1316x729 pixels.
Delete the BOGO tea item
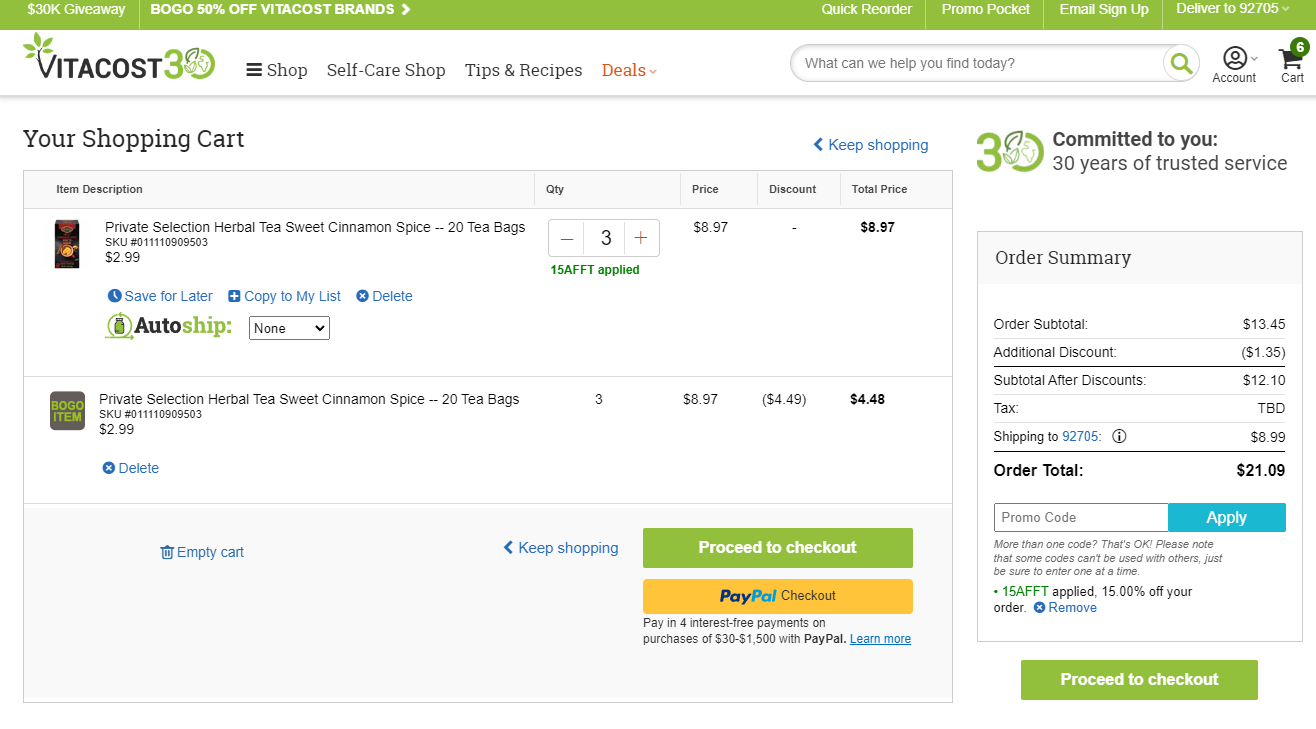(131, 468)
